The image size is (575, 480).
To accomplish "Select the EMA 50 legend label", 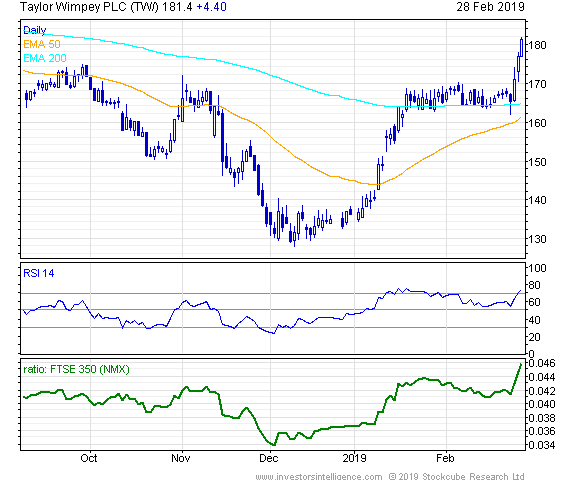I will point(41,44).
